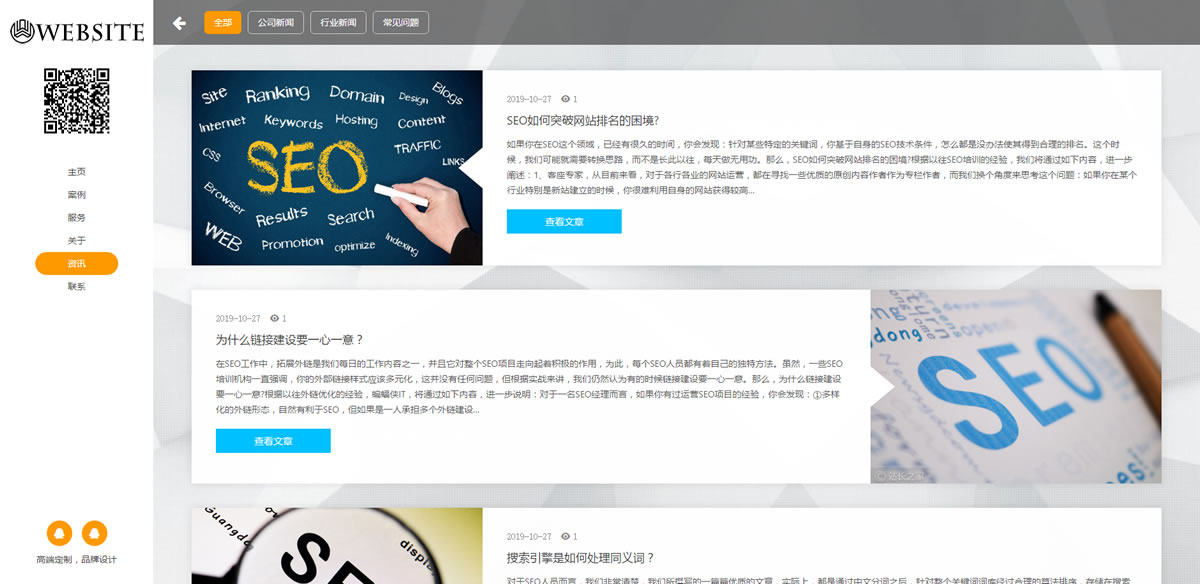Open article title 搜索引擎是如何处理同义词?
This screenshot has height=584, width=1200.
tap(581, 557)
